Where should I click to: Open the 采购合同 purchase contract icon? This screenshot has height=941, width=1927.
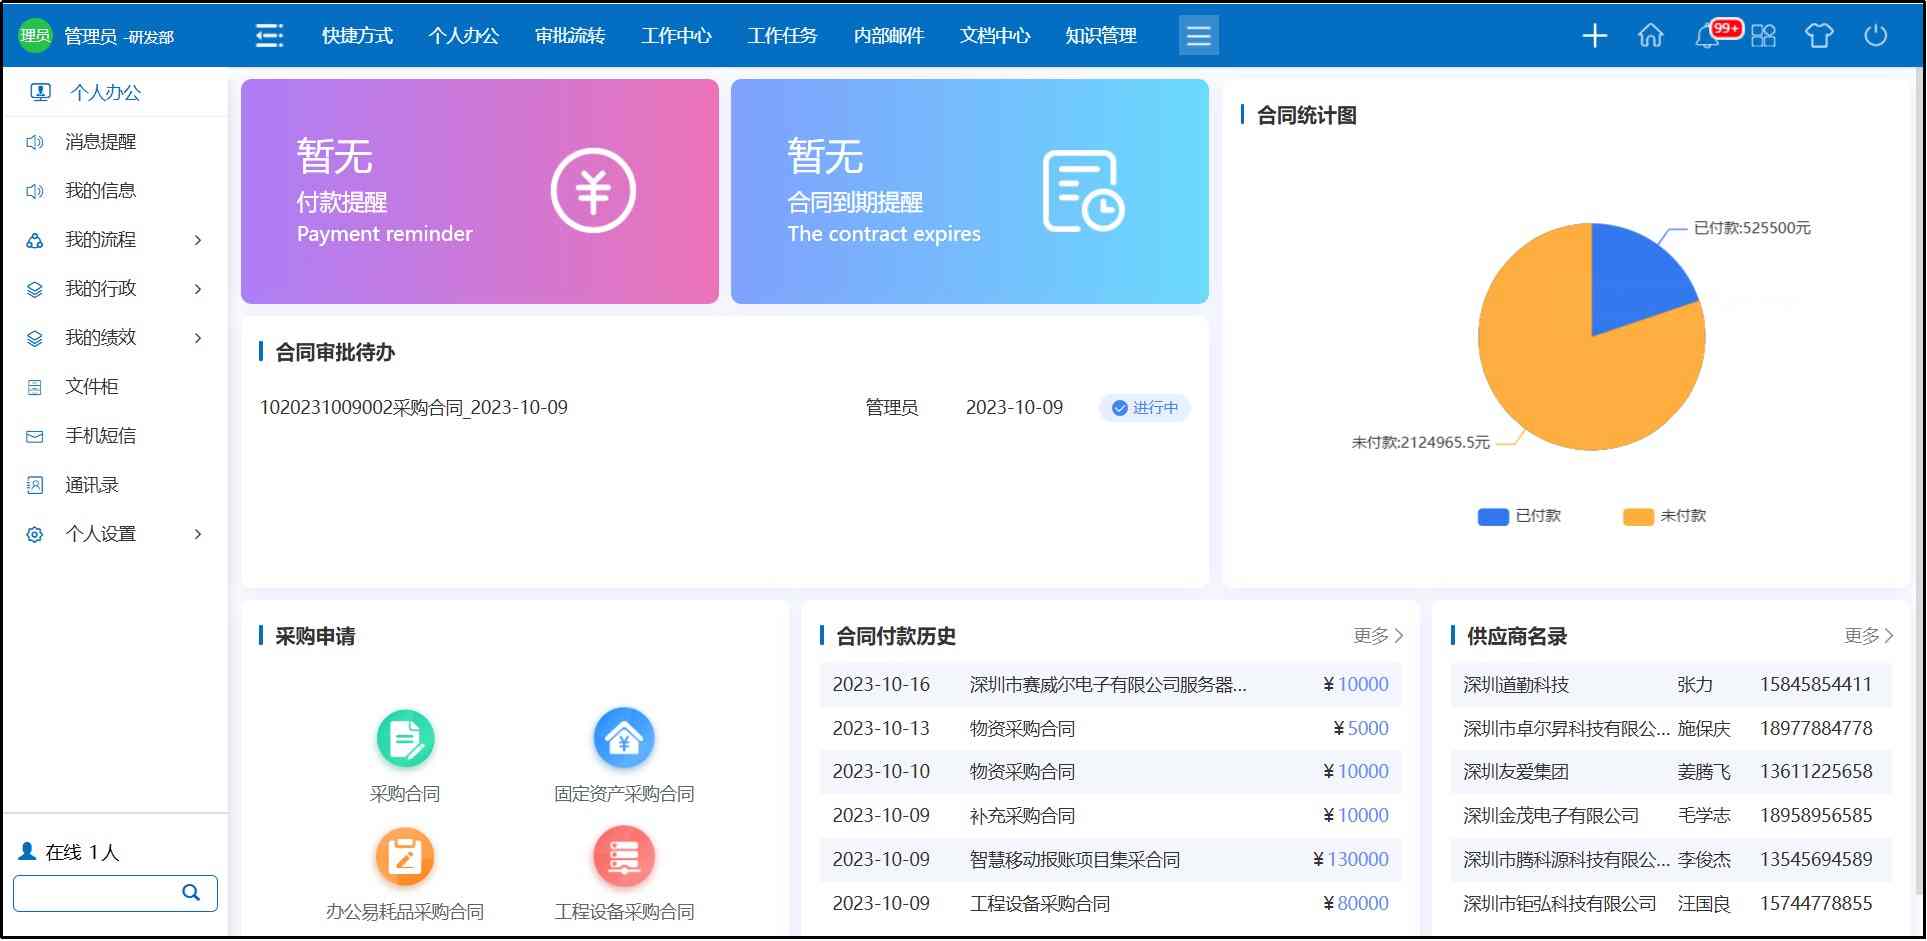click(x=405, y=739)
